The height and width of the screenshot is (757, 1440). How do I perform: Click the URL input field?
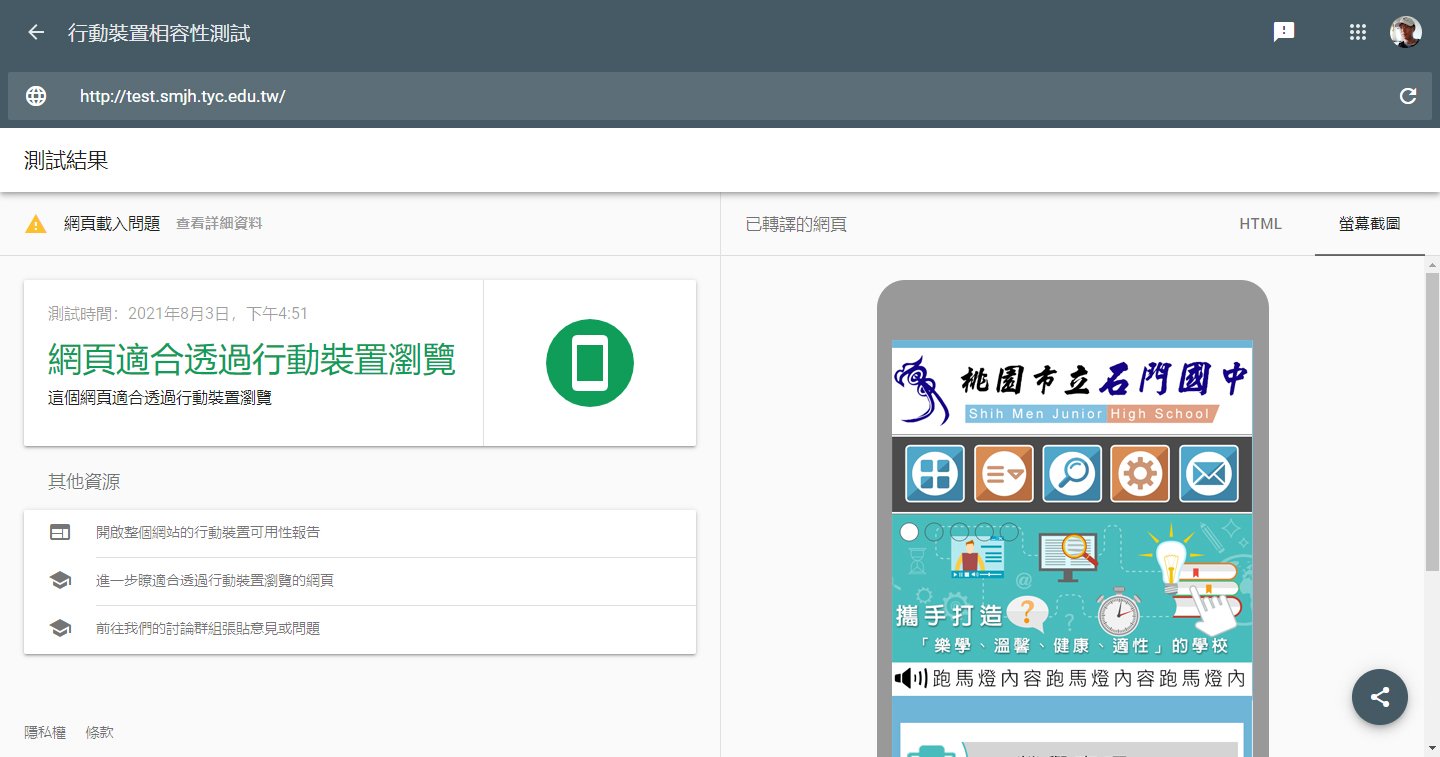click(700, 96)
